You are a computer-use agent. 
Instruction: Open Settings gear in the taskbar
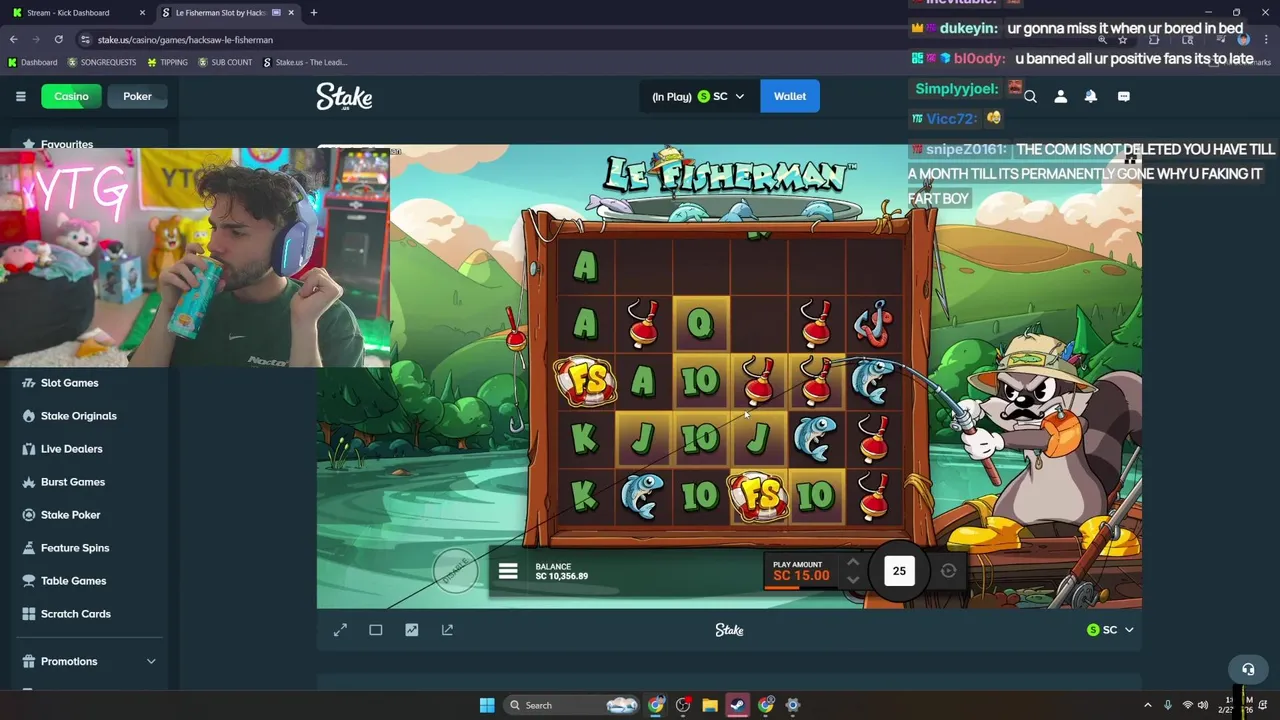pyautogui.click(x=793, y=705)
